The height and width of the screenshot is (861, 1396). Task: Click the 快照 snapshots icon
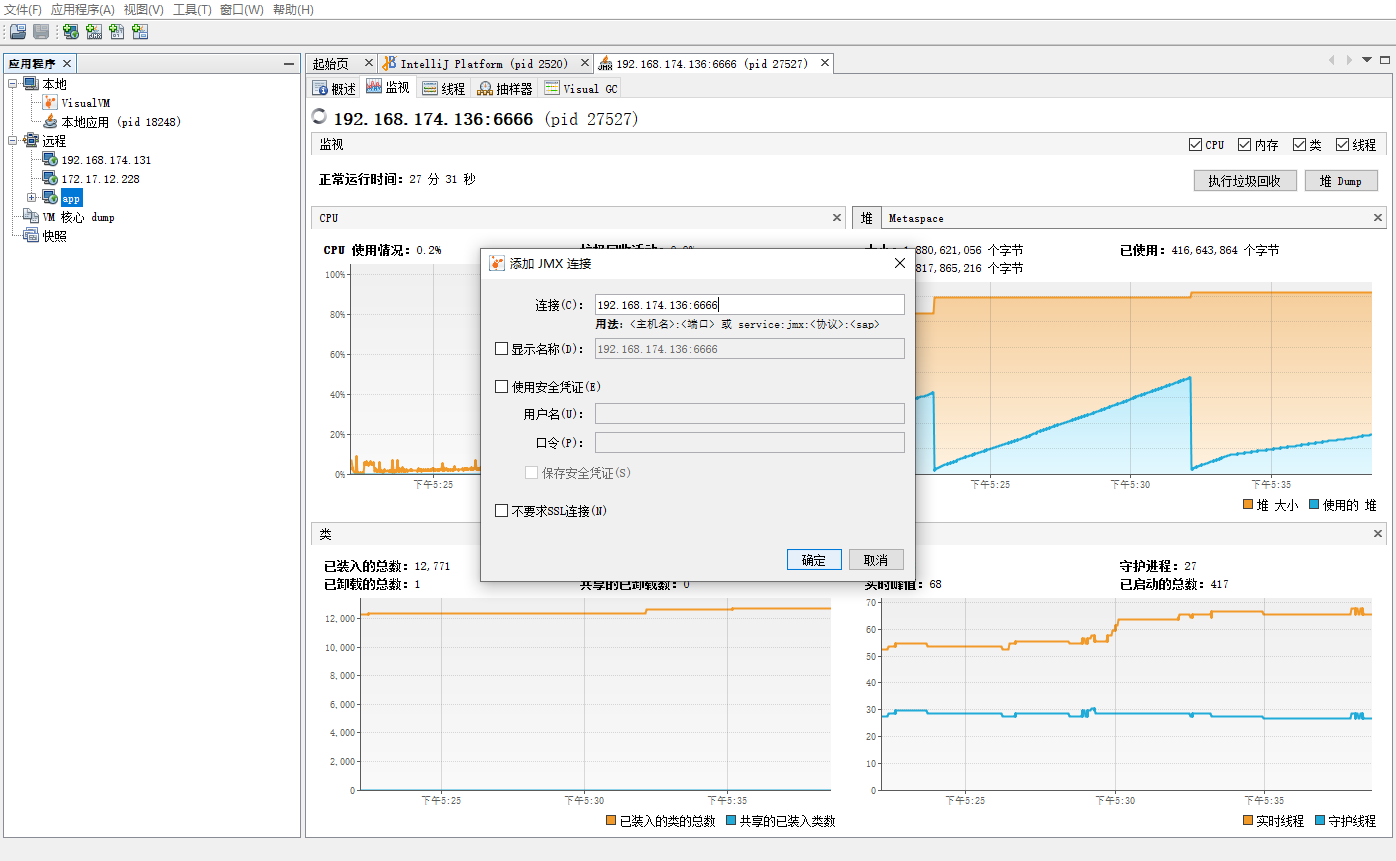[x=31, y=236]
